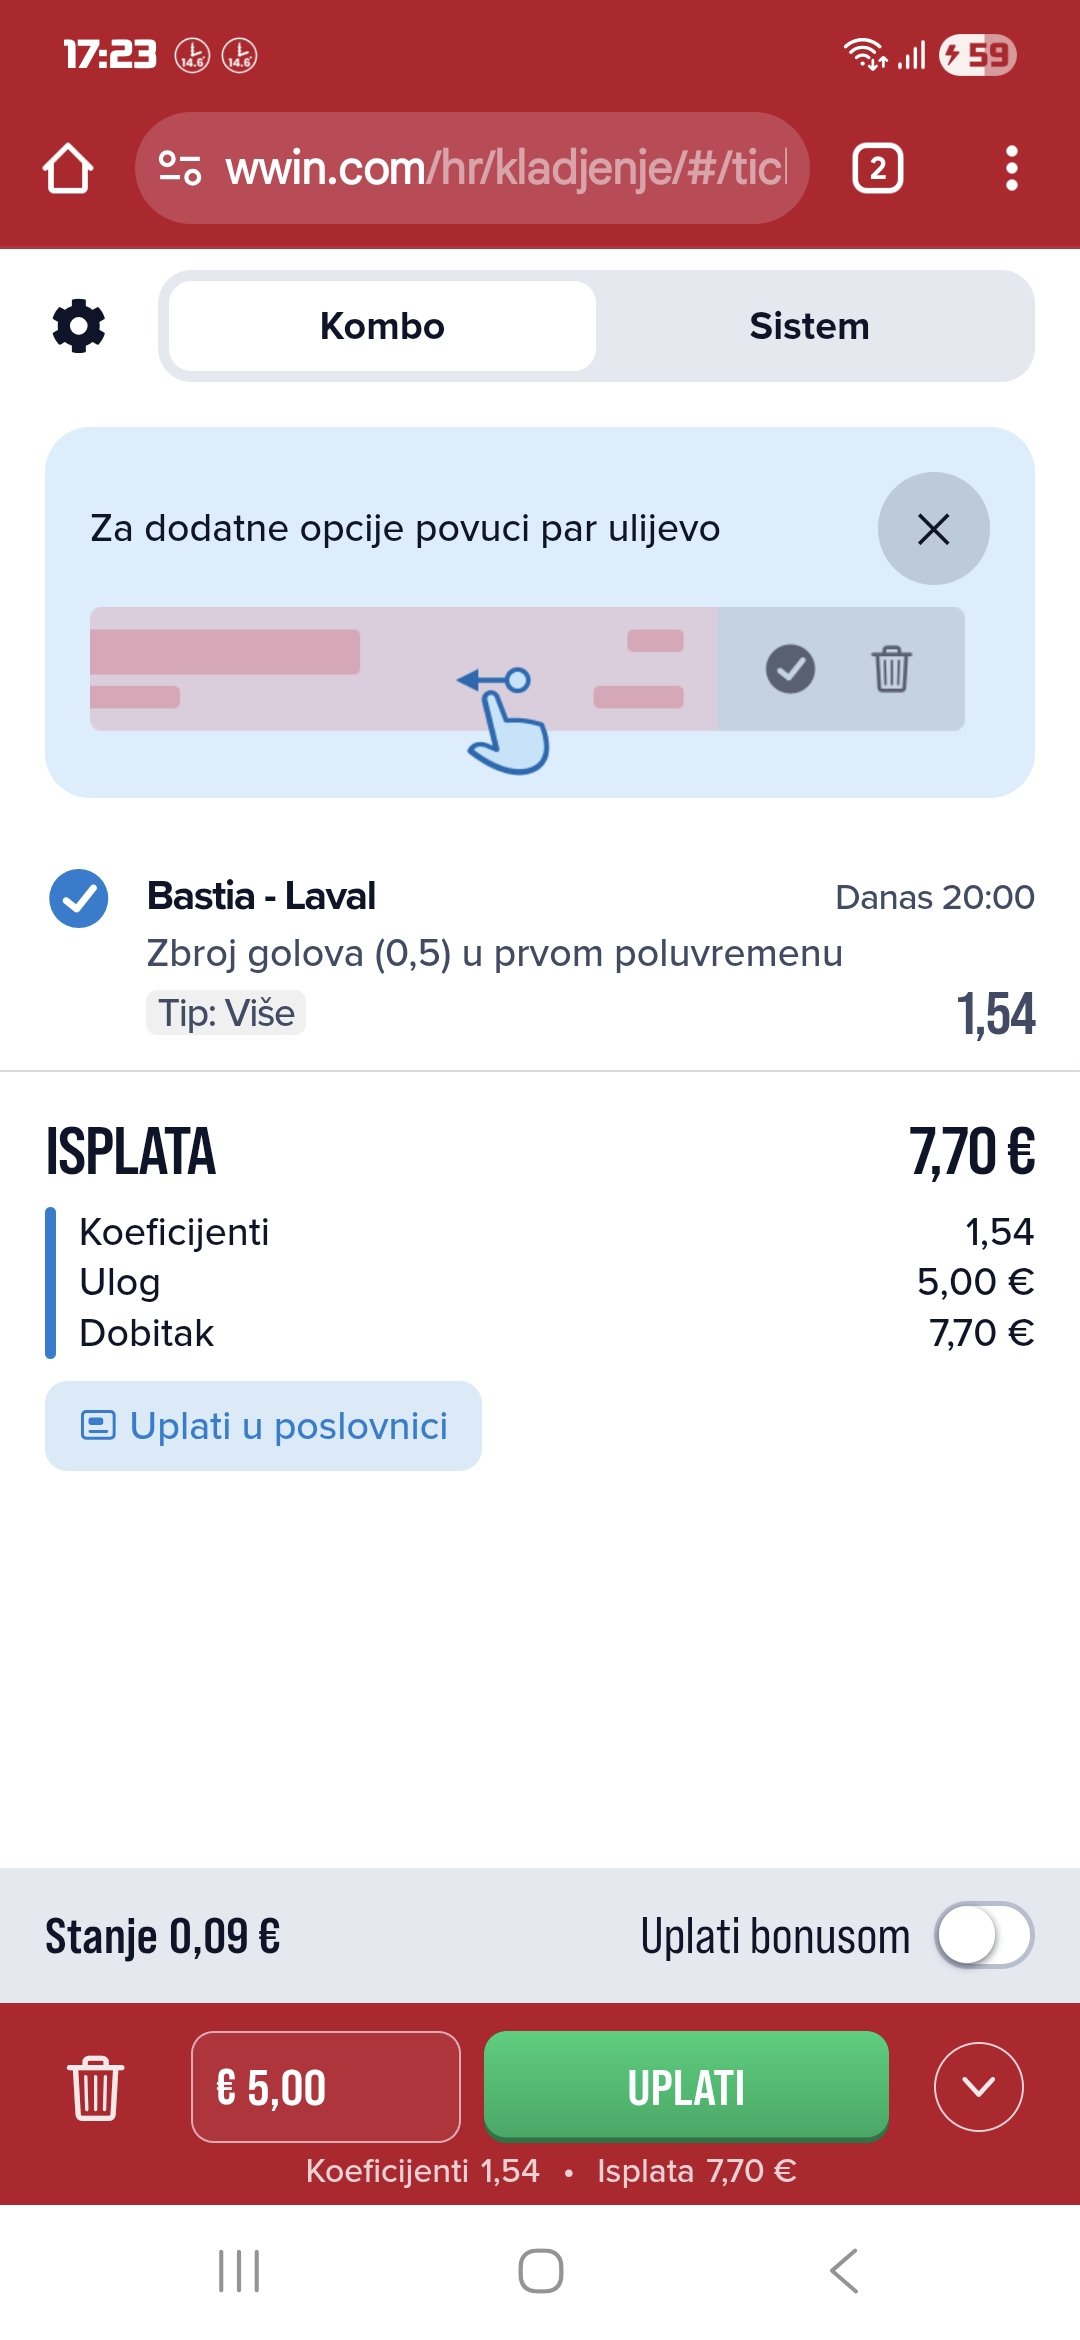Open the browser tab switcher

tap(877, 168)
